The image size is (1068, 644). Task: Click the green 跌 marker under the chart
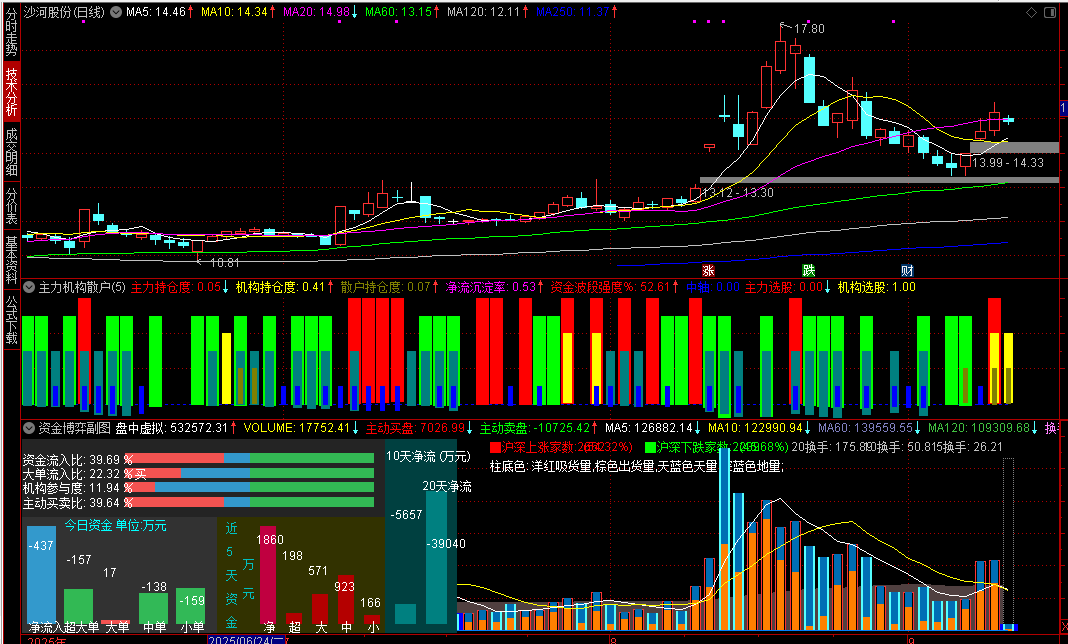point(808,271)
